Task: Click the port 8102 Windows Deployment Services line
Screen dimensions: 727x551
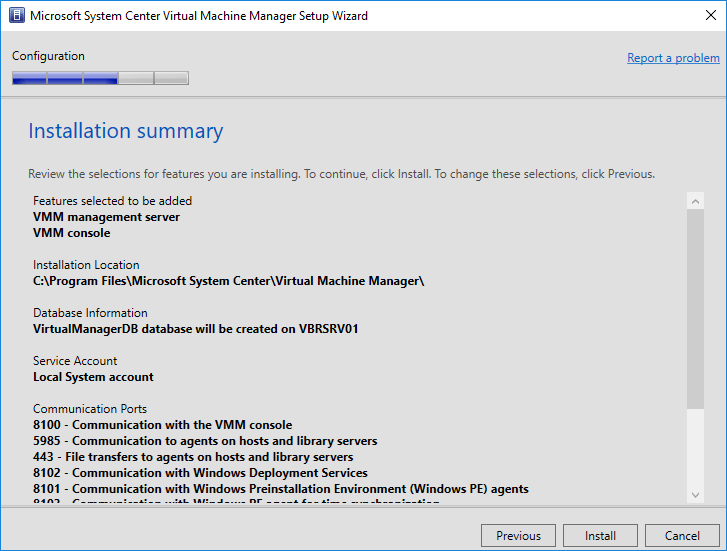Action: (200, 473)
